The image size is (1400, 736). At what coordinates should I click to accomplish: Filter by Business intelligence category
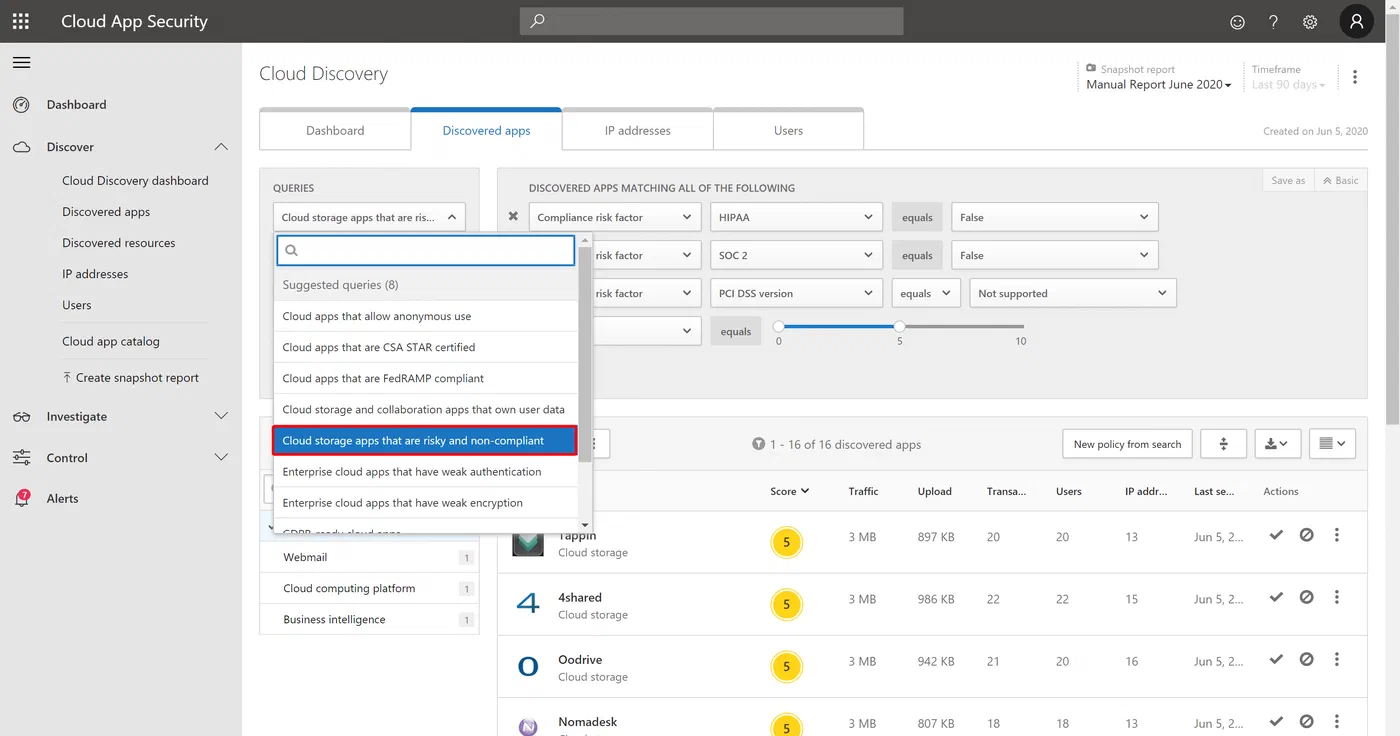[369, 620]
